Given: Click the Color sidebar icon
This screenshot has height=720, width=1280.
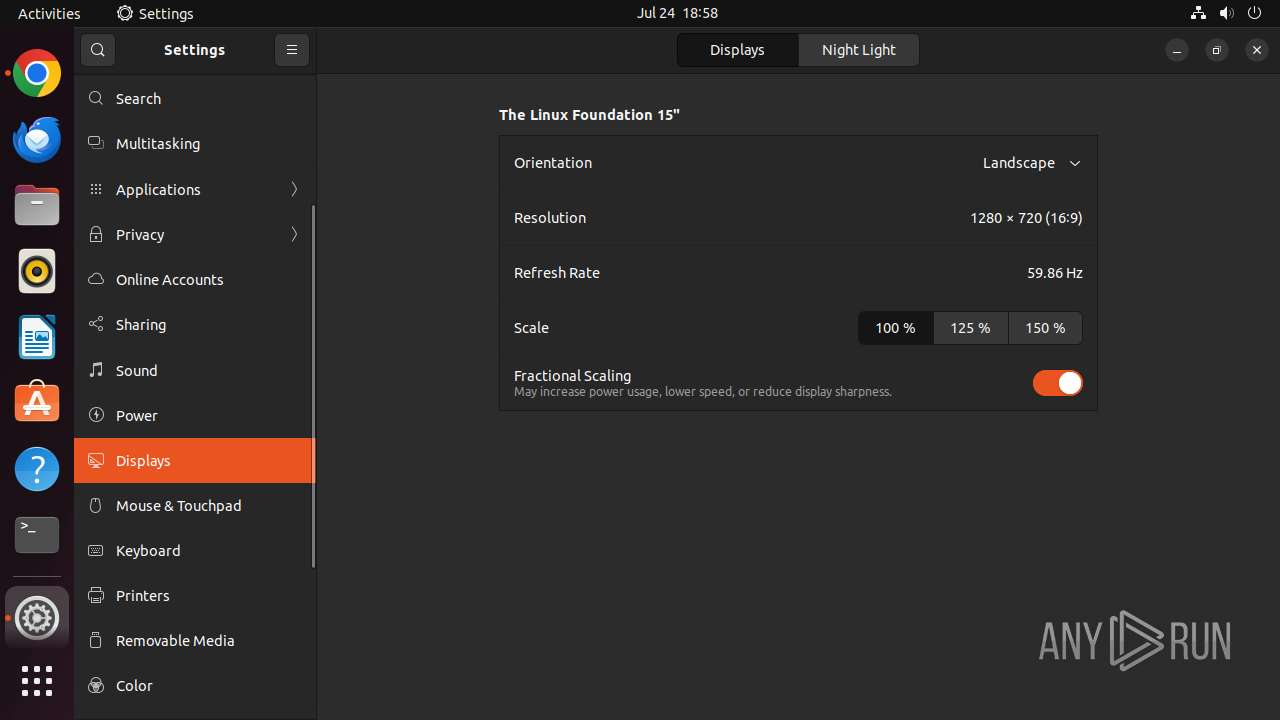Looking at the screenshot, I should tap(96, 685).
